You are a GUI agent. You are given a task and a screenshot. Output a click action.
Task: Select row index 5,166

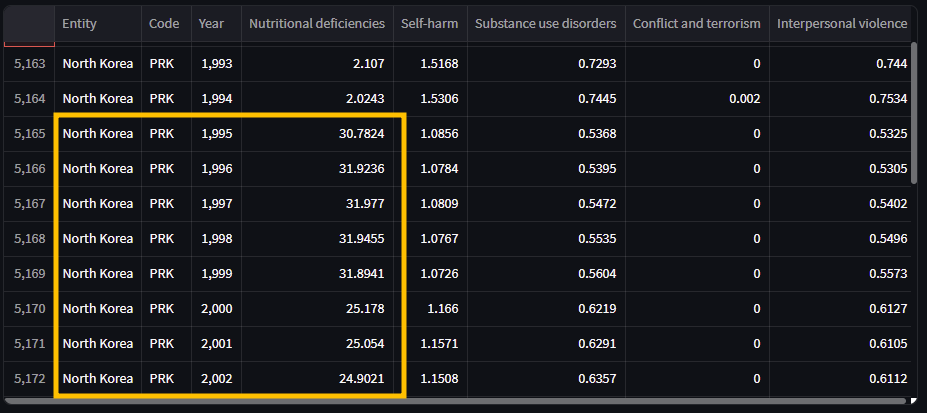coord(30,168)
